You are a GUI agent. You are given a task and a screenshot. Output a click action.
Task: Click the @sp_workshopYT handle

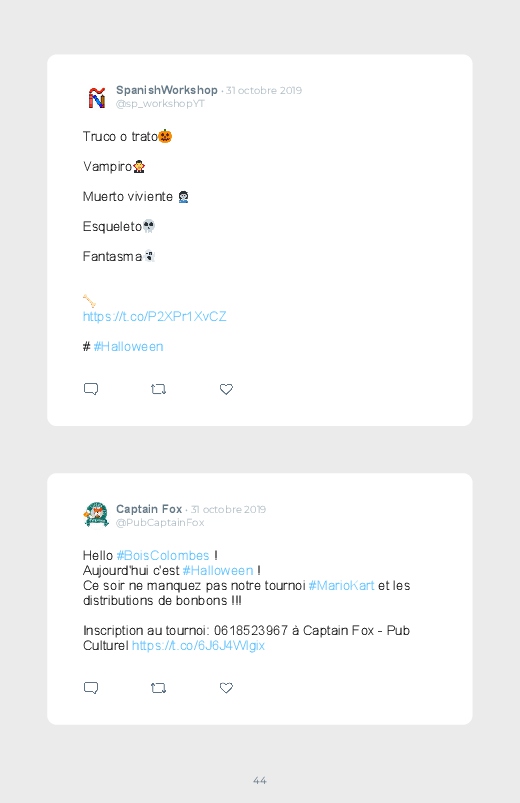(160, 103)
